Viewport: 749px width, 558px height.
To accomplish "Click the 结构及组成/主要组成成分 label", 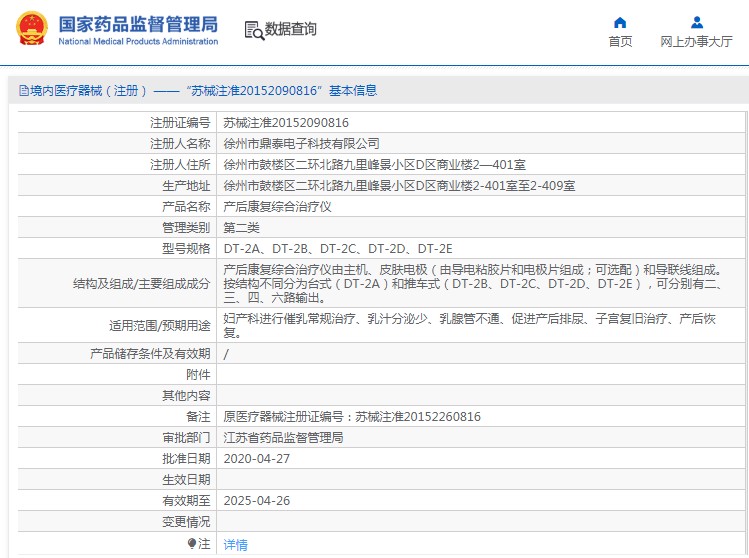I will click(x=141, y=284).
